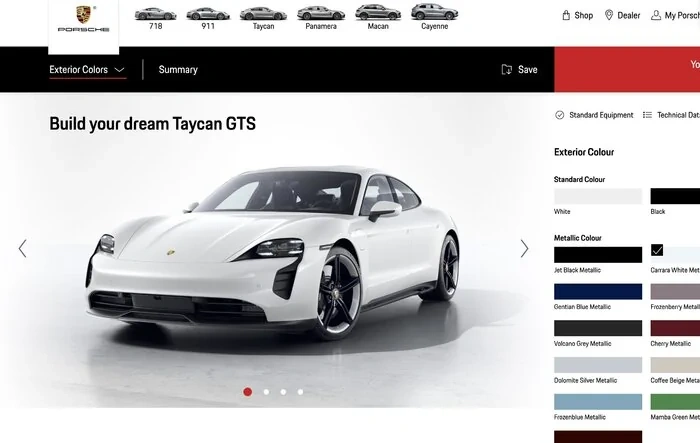The image size is (700, 443).
Task: Choose Frozenblue Metallic swatch
Action: point(598,402)
